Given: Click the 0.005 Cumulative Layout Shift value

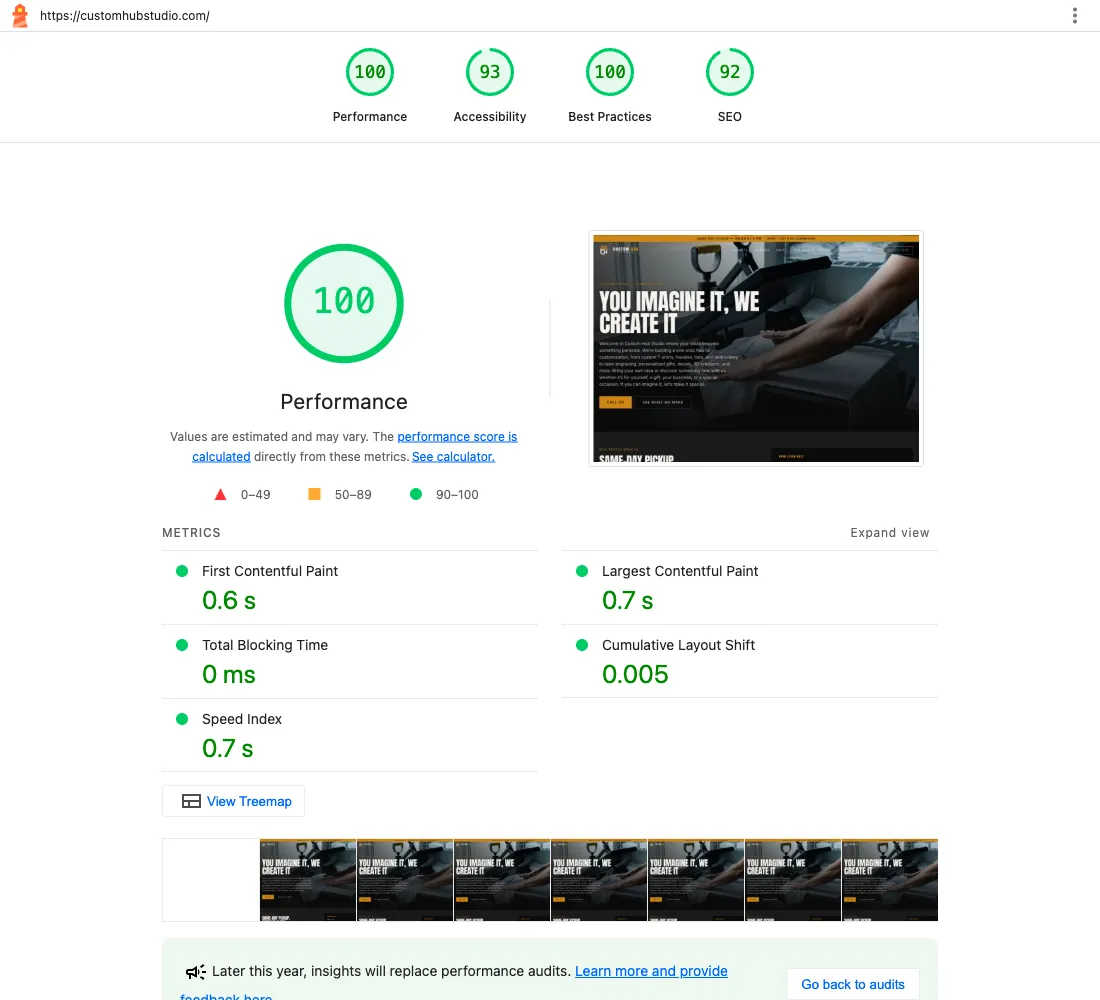Looking at the screenshot, I should 635,674.
